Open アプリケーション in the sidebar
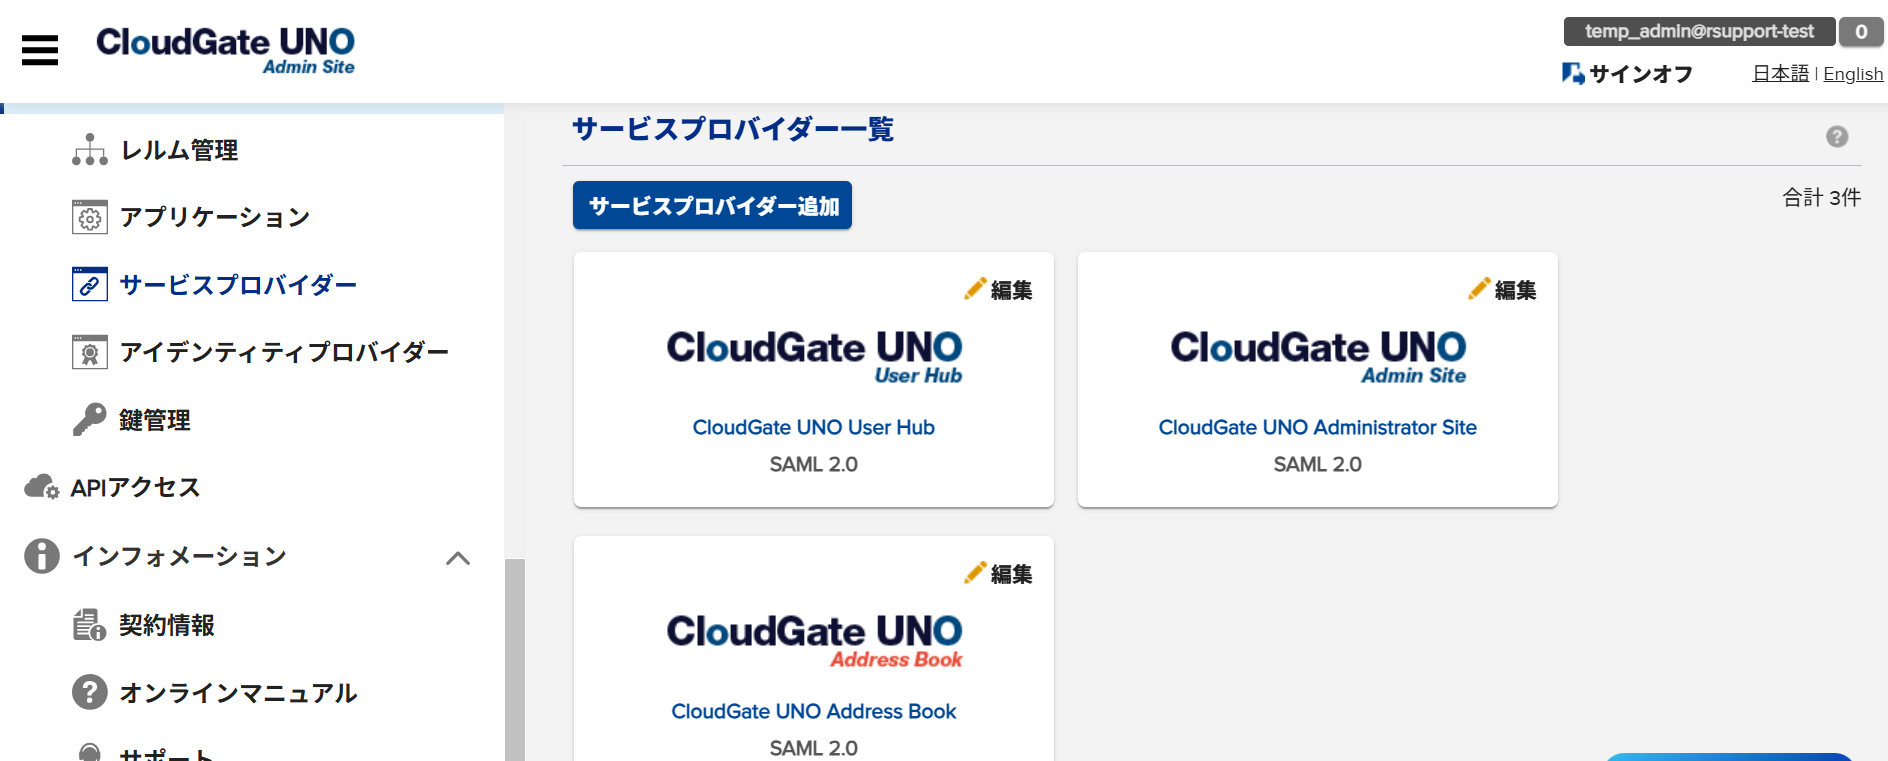The height and width of the screenshot is (761, 1888). tap(215, 217)
